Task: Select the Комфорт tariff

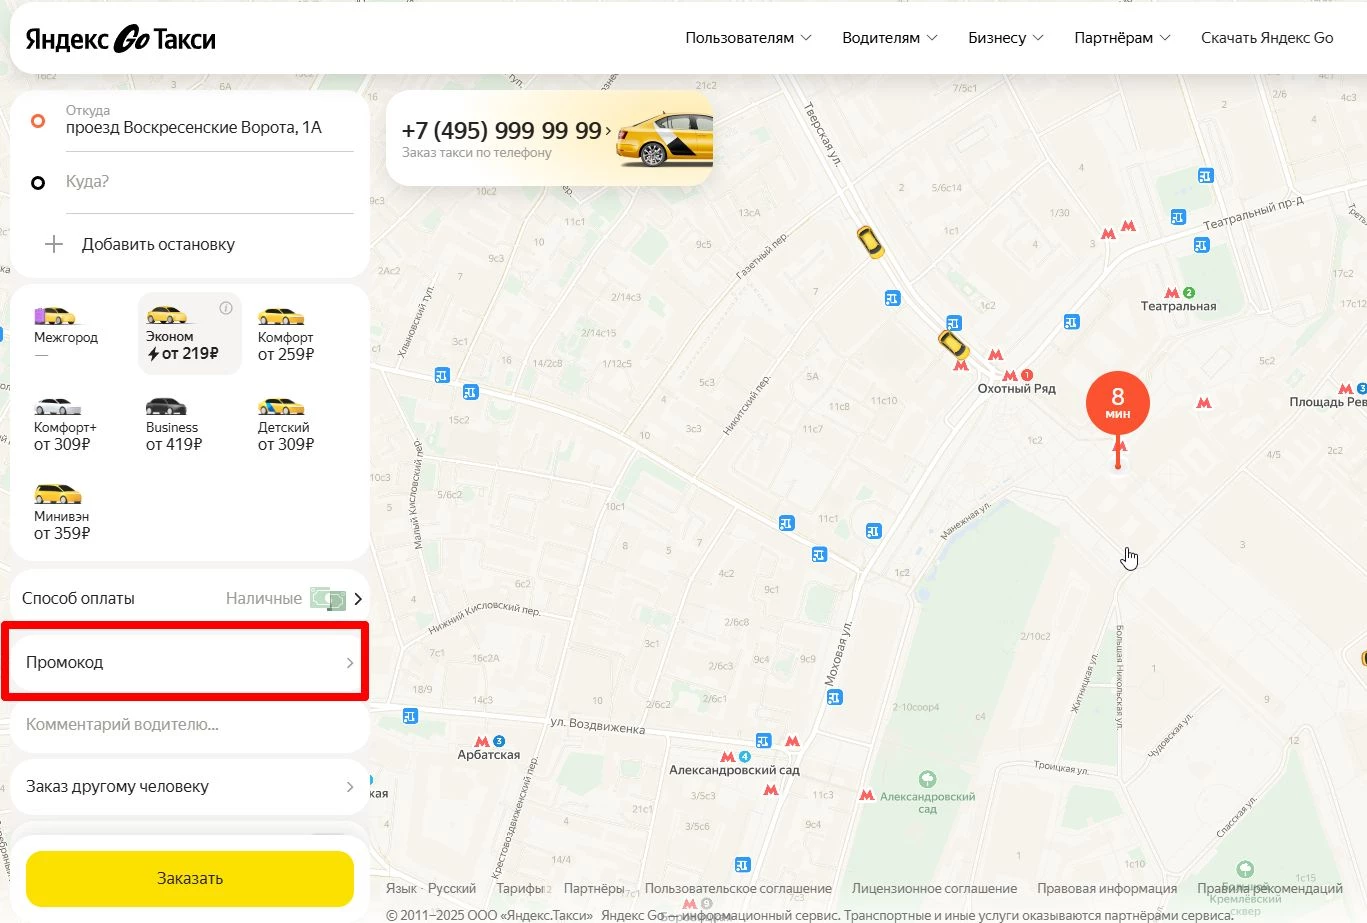Action: pyautogui.click(x=284, y=333)
